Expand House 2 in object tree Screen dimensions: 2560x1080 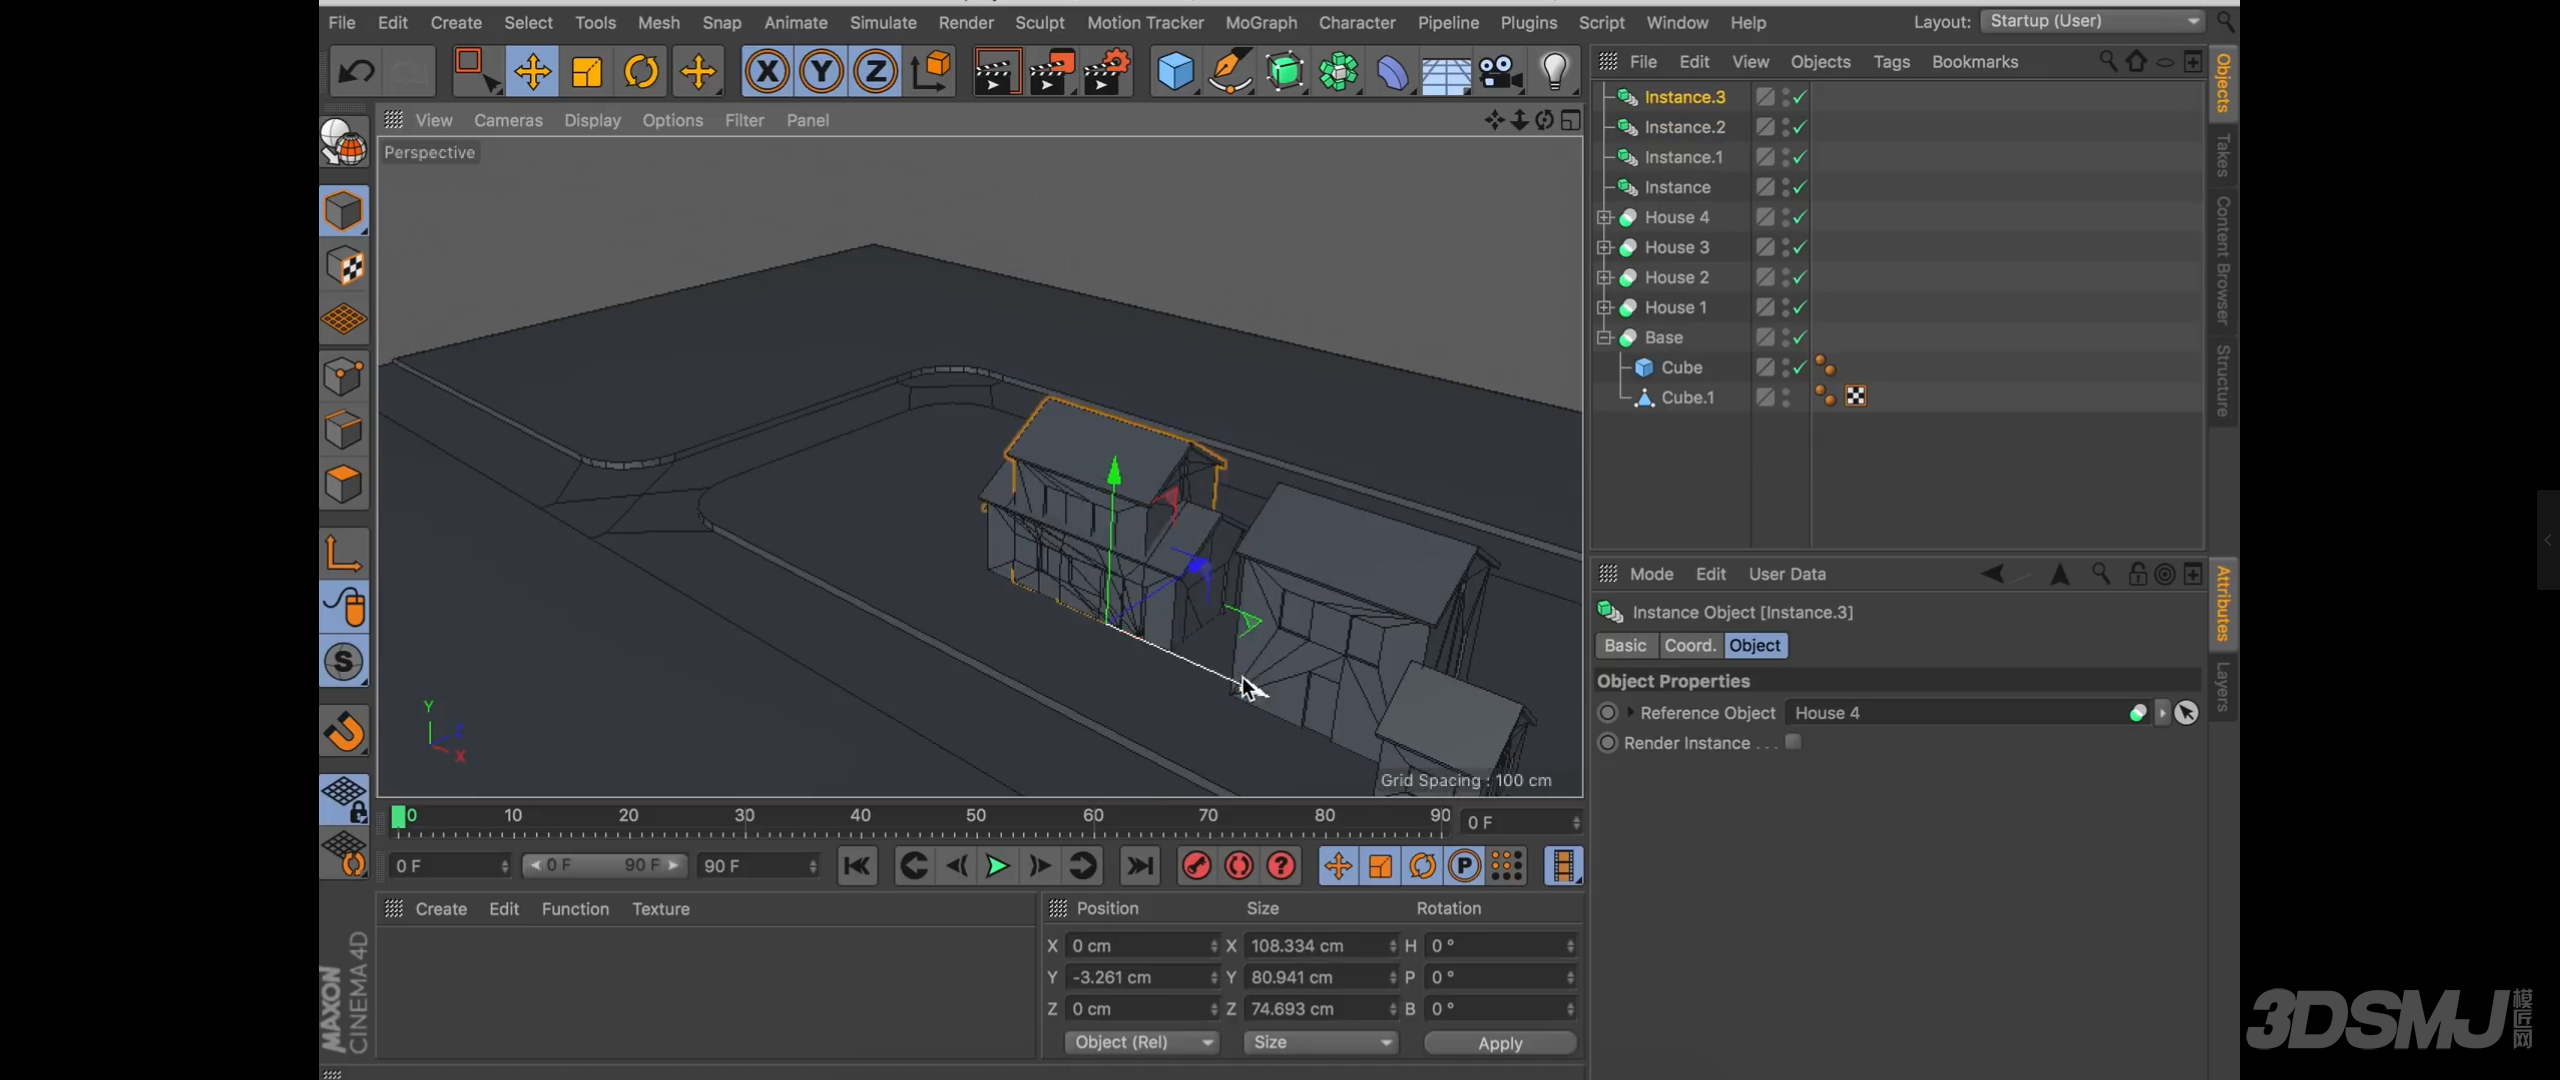coord(1604,277)
